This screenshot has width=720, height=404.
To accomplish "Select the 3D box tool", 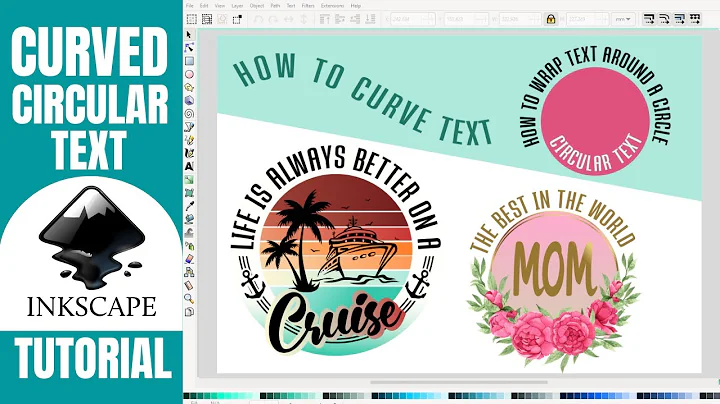I will pos(189,100).
